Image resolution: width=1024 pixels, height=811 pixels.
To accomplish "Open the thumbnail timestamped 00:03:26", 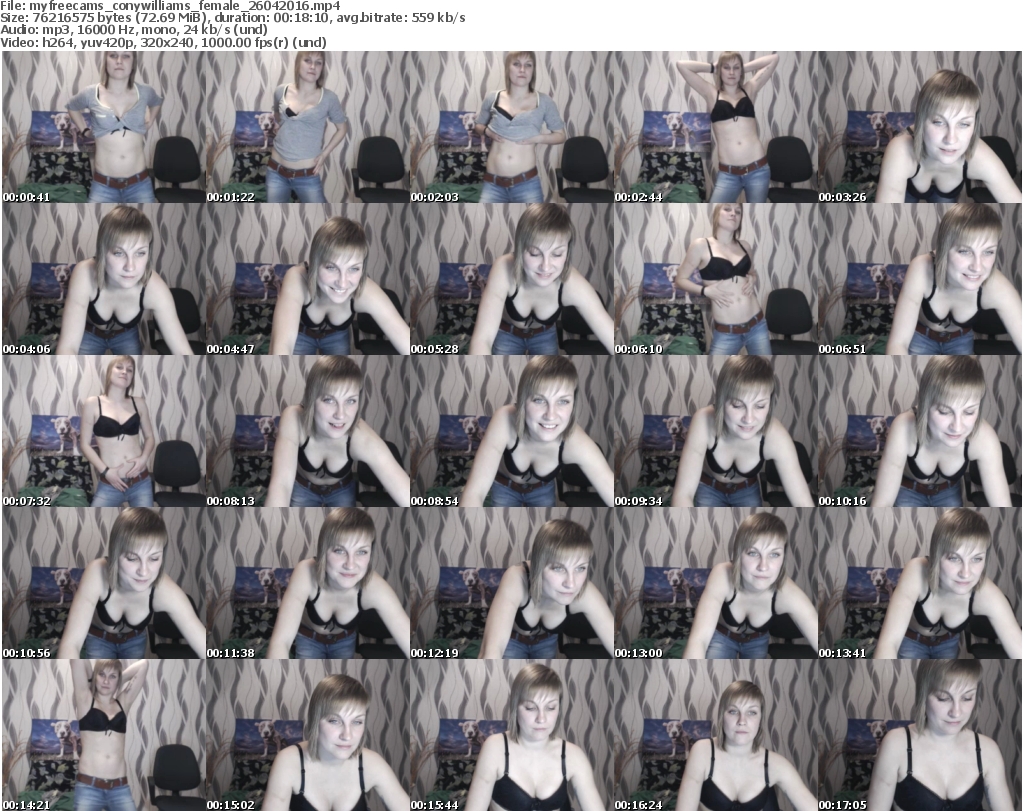I will 919,127.
